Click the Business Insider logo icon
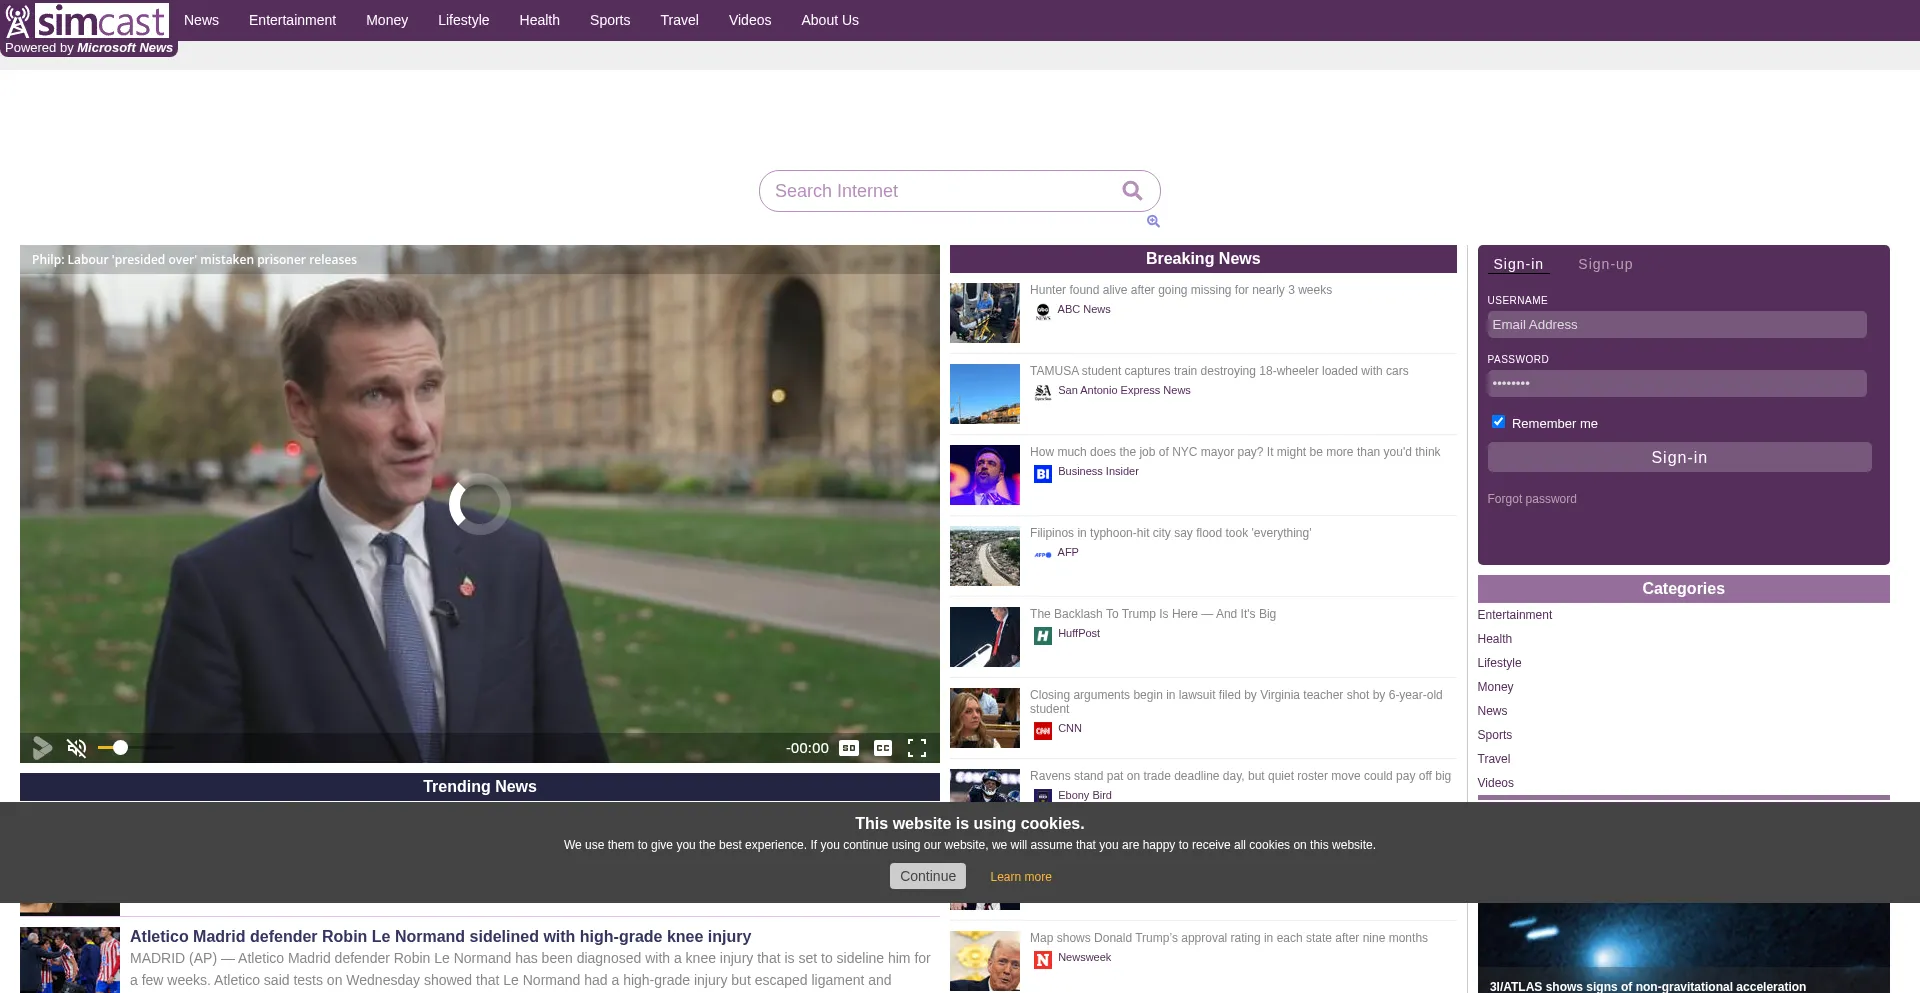This screenshot has width=1920, height=993. [1043, 474]
